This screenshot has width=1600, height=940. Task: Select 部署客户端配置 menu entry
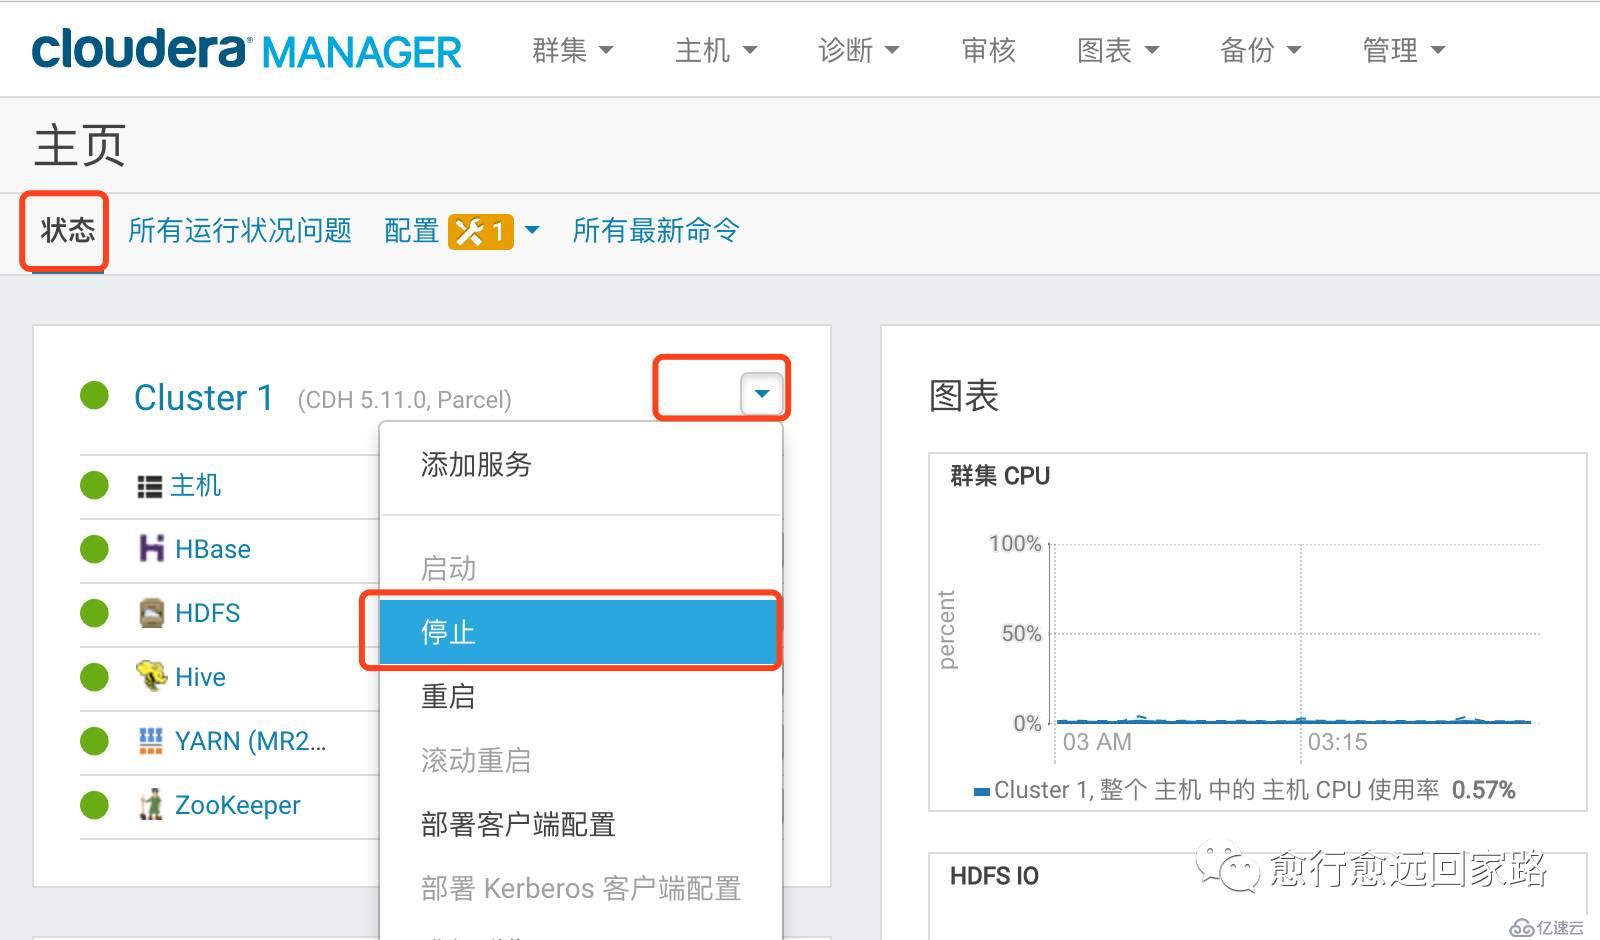(x=581, y=824)
